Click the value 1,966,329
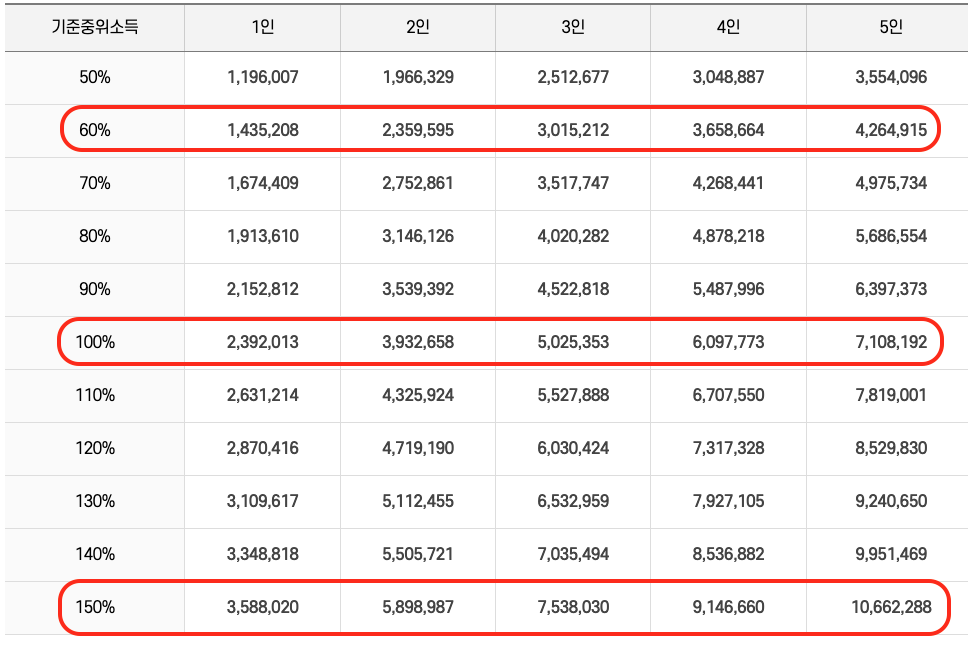 [418, 77]
